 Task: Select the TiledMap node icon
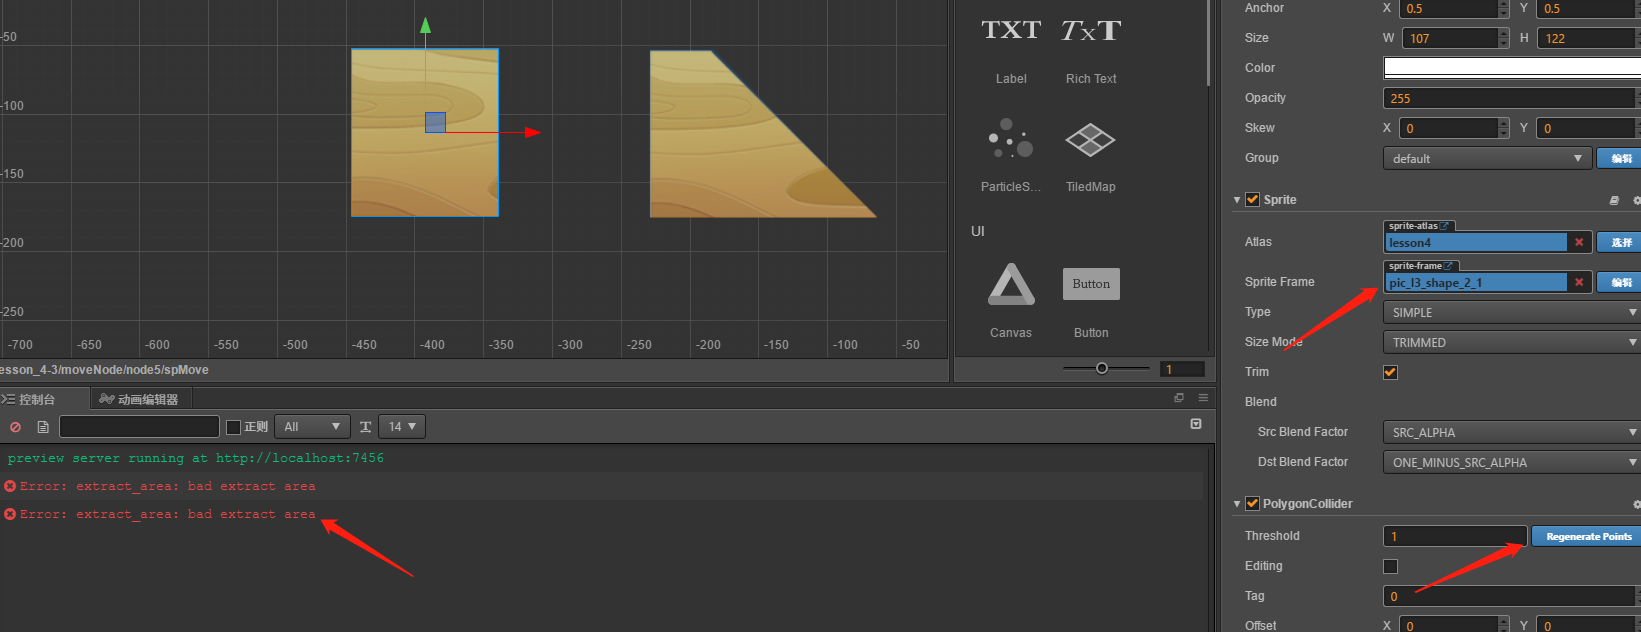tap(1090, 140)
